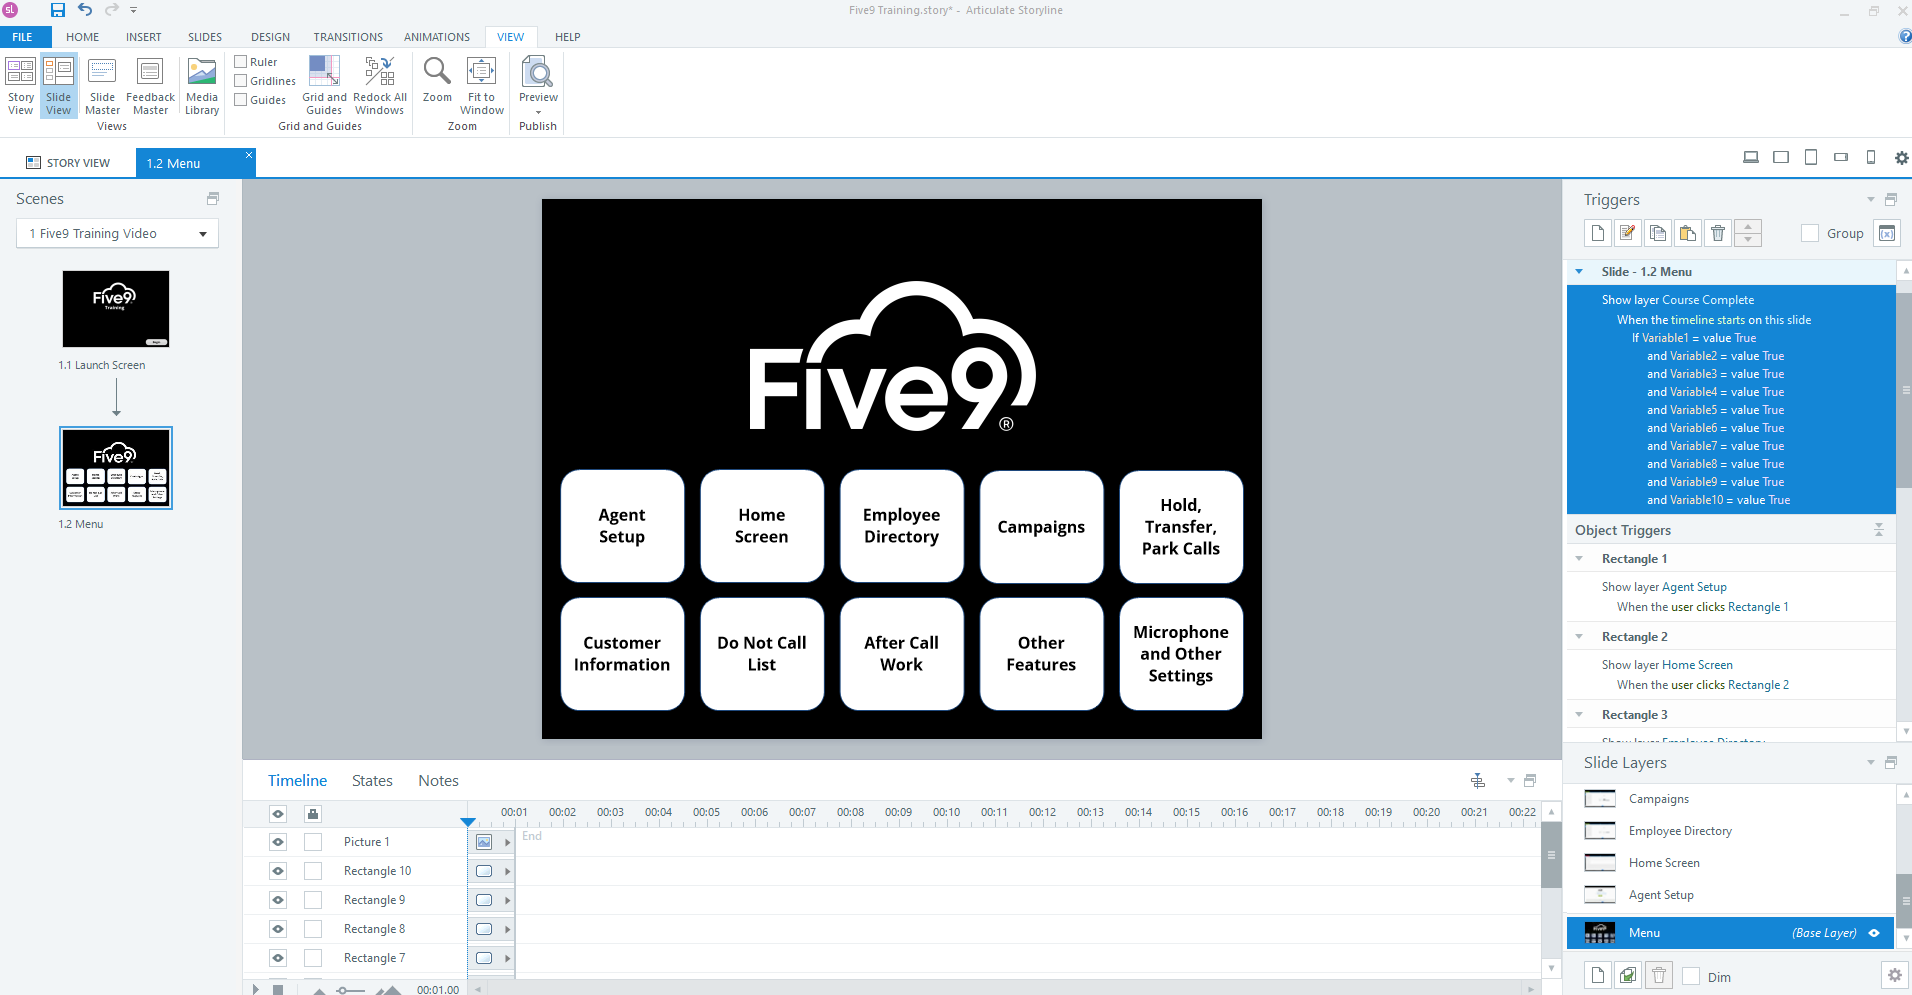Paste a trigger in the Triggers panel
Image resolution: width=1912 pixels, height=995 pixels.
click(1688, 233)
